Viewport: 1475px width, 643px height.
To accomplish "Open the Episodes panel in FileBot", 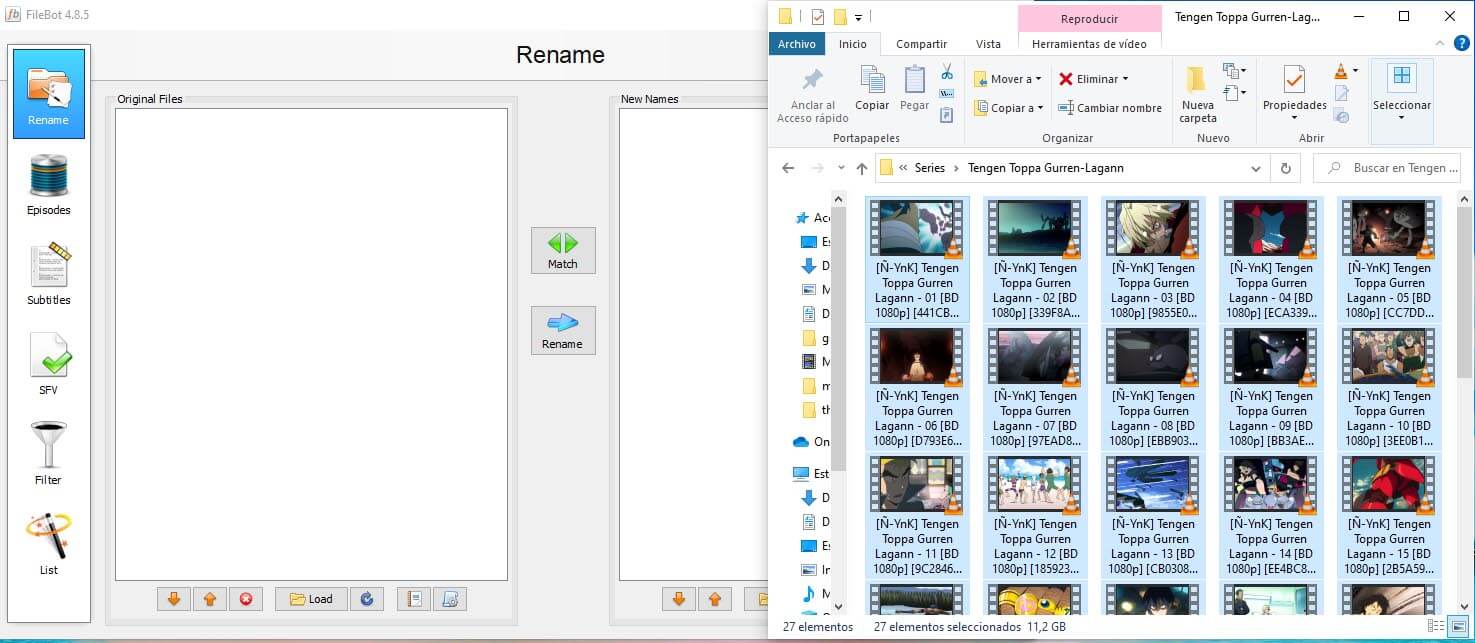I will pos(49,185).
